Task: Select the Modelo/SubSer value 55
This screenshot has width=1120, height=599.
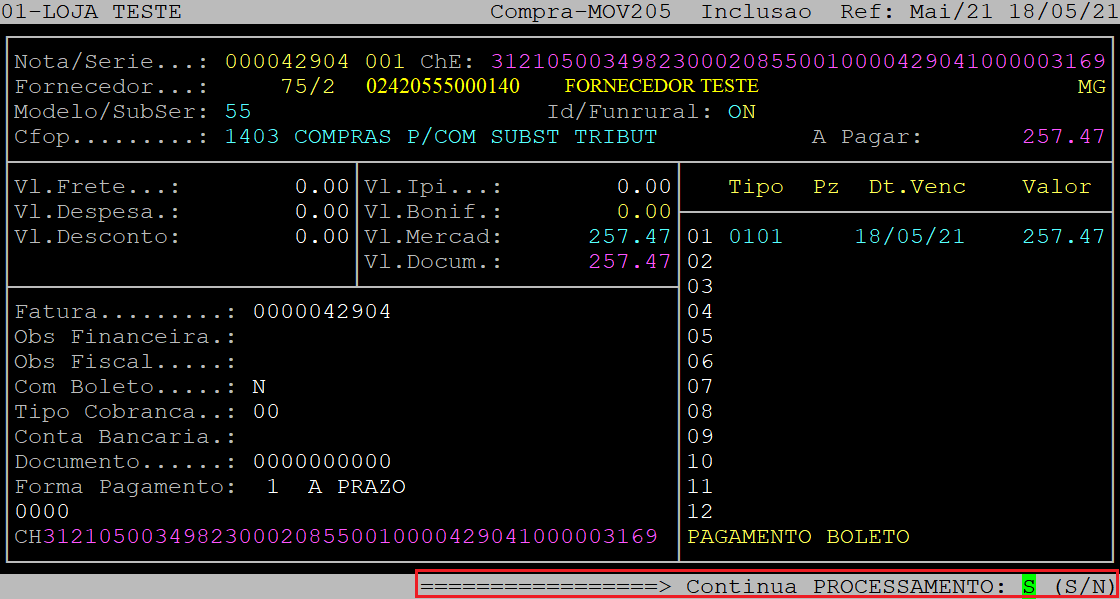Action: [x=238, y=112]
